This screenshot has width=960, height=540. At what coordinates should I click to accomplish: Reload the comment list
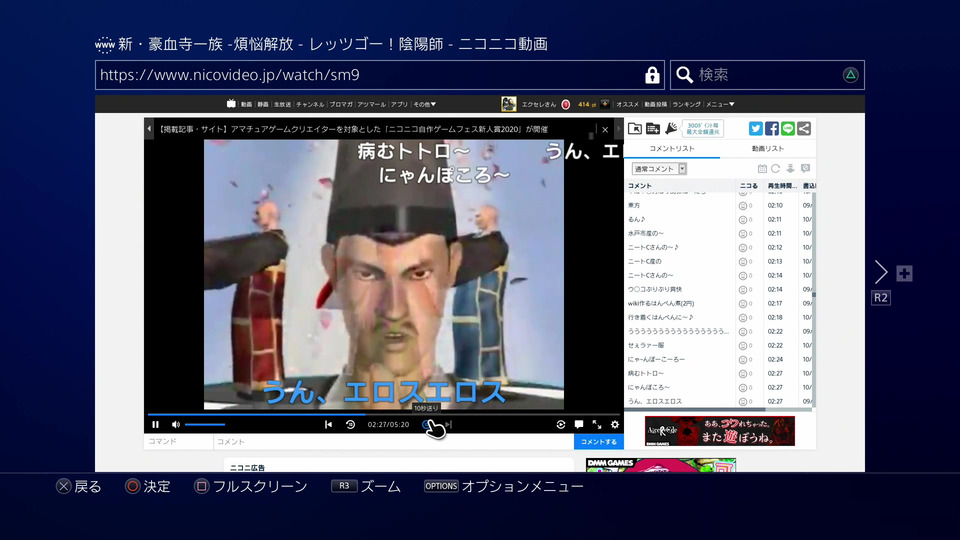776,168
